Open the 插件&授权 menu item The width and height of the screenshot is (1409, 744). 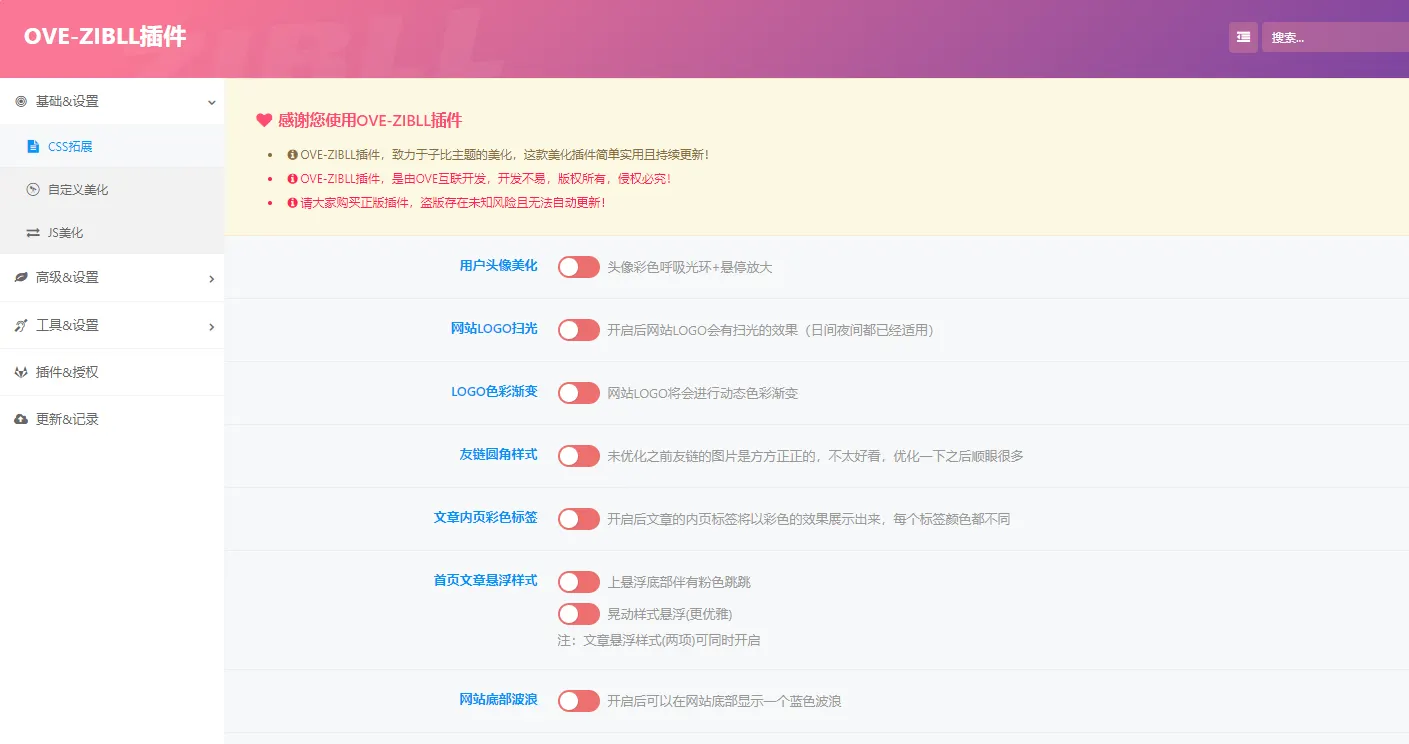pyautogui.click(x=112, y=372)
